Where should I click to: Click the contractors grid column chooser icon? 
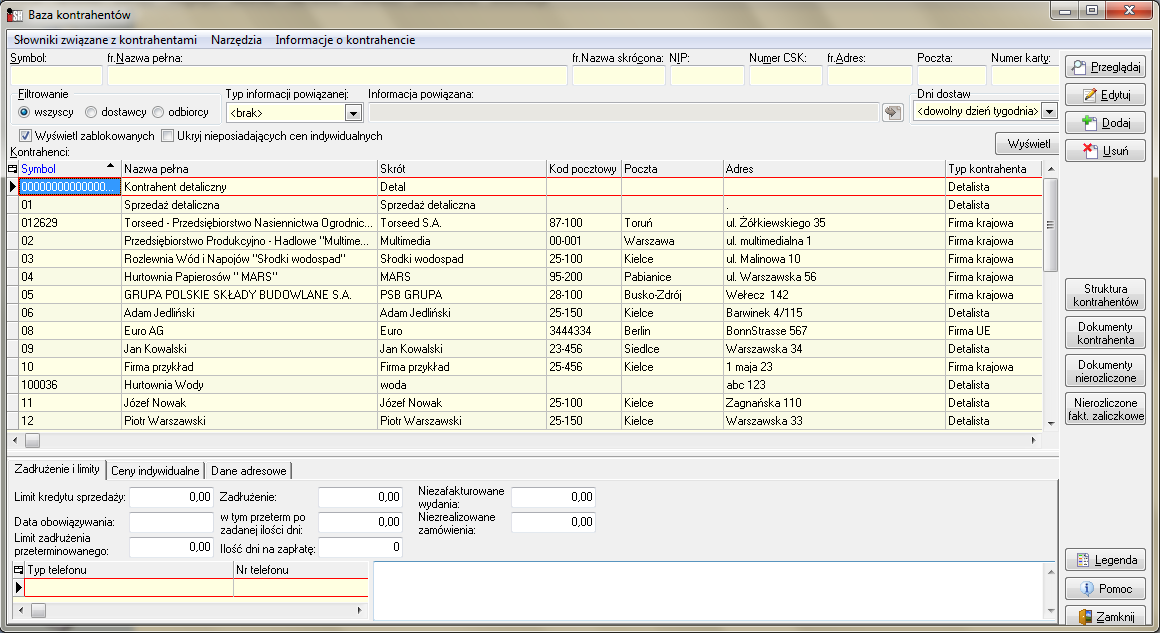(13, 169)
